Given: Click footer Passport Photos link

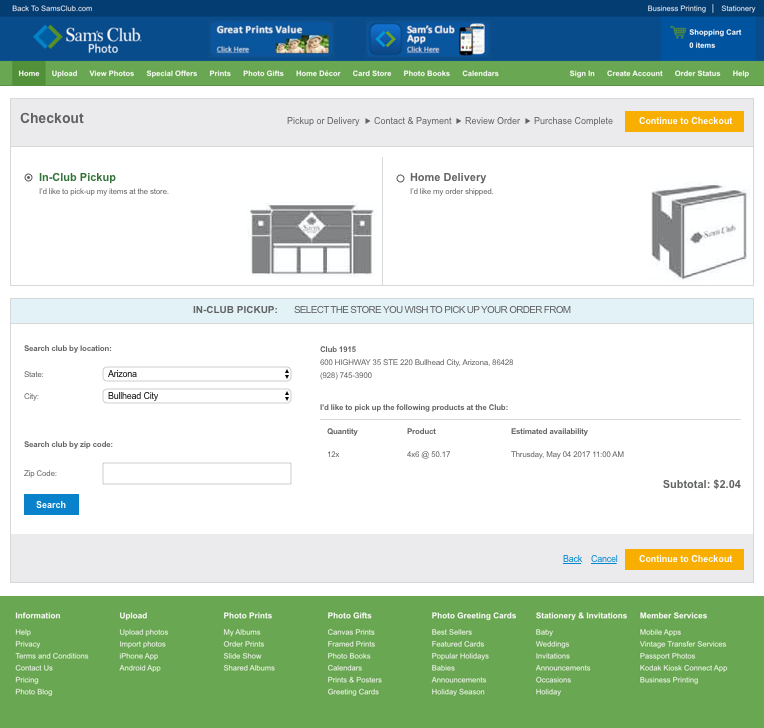Looking at the screenshot, I should (x=667, y=656).
